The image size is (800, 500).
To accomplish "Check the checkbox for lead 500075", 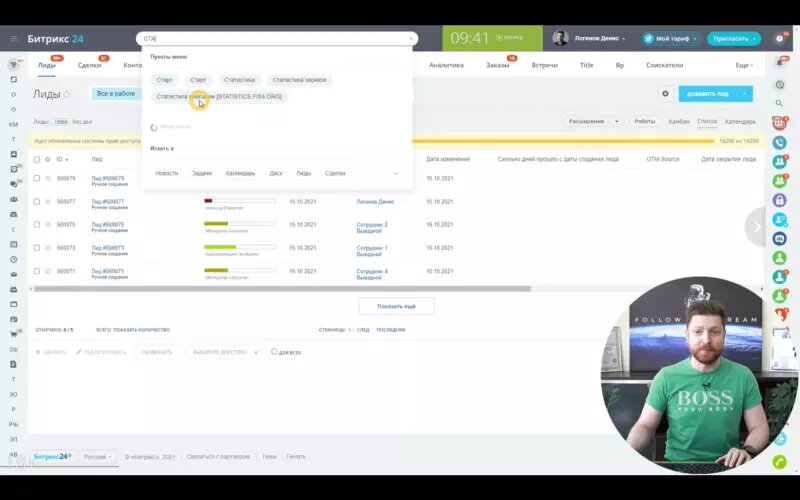I will pyautogui.click(x=36, y=224).
